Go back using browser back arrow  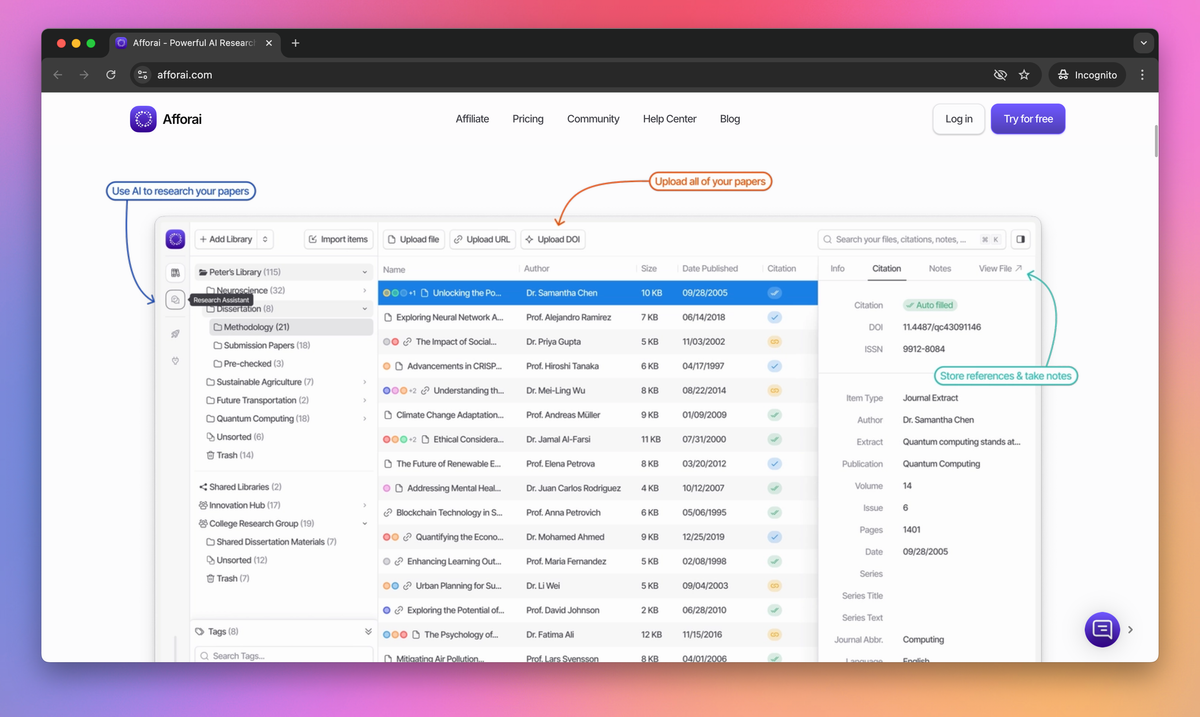tap(57, 75)
